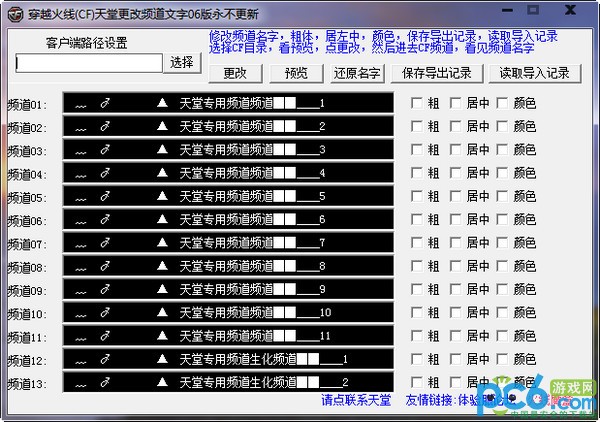Edit the 频道06 name text field

(x=228, y=219)
